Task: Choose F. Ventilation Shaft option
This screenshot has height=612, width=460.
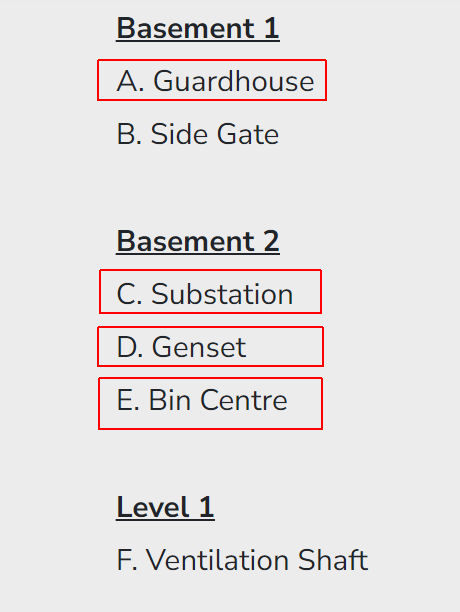Action: click(x=242, y=560)
